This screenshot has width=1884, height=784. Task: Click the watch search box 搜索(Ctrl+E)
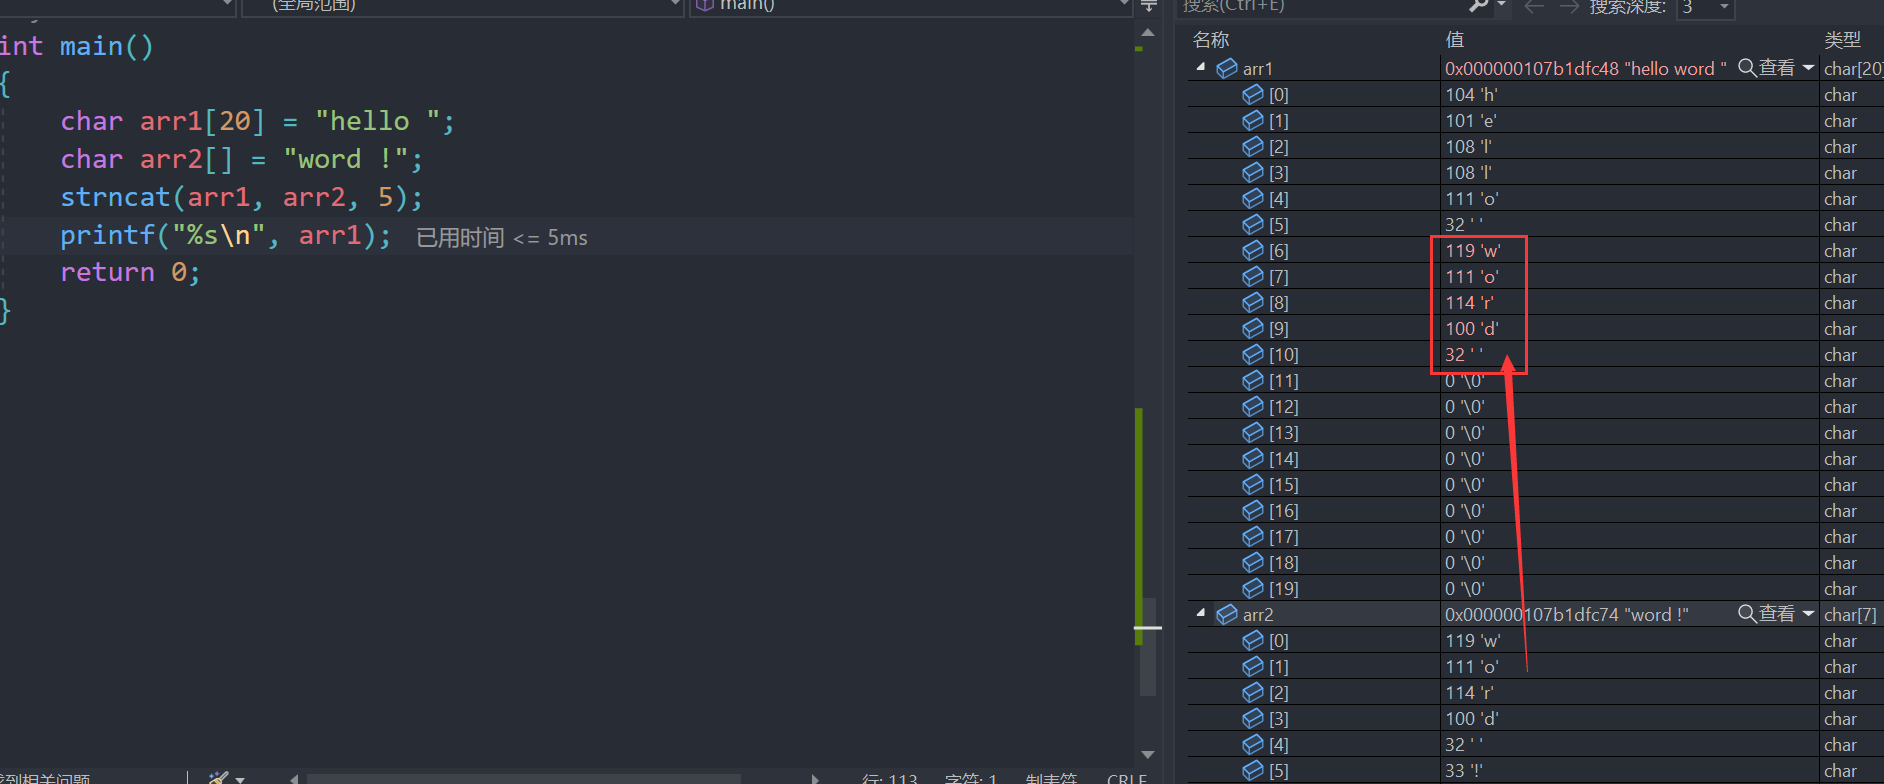(1320, 7)
